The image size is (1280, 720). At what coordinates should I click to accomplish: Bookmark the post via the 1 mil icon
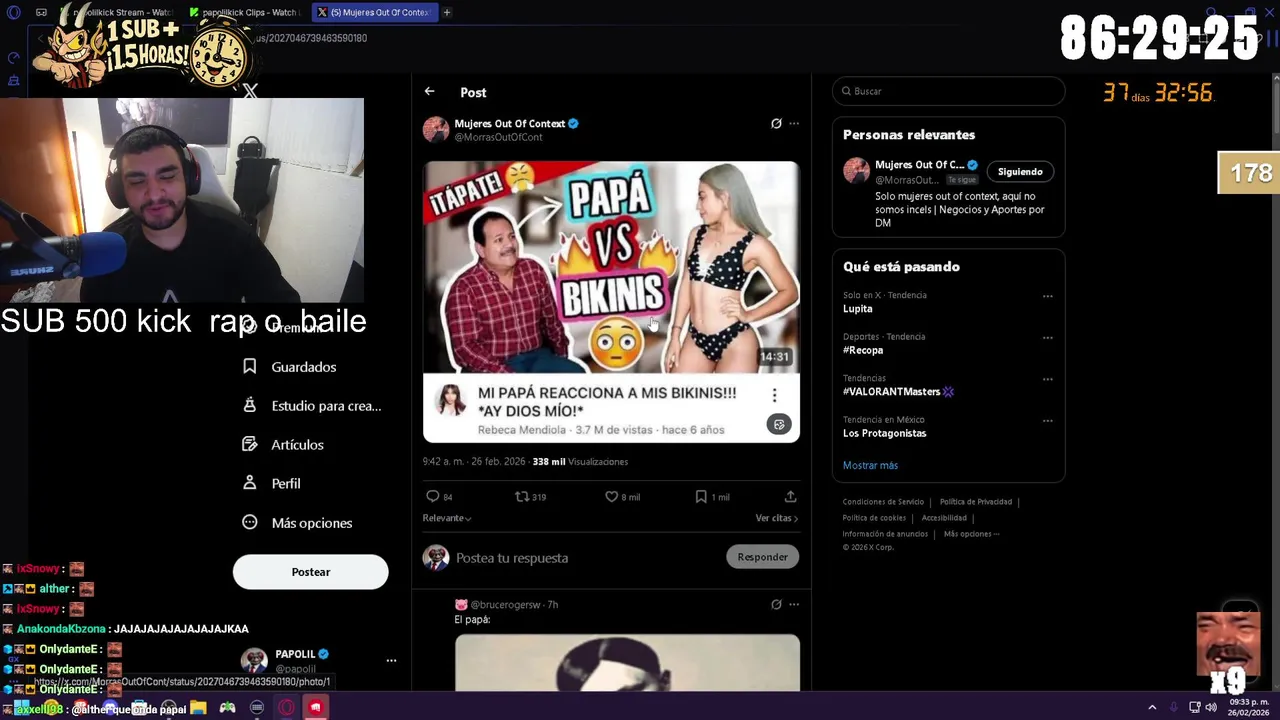click(x=701, y=496)
